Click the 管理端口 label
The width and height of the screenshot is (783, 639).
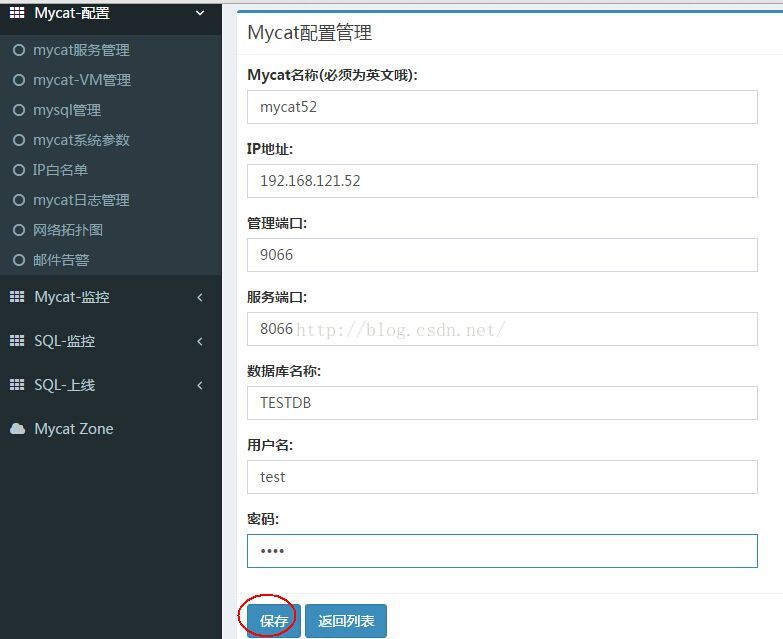coord(277,223)
